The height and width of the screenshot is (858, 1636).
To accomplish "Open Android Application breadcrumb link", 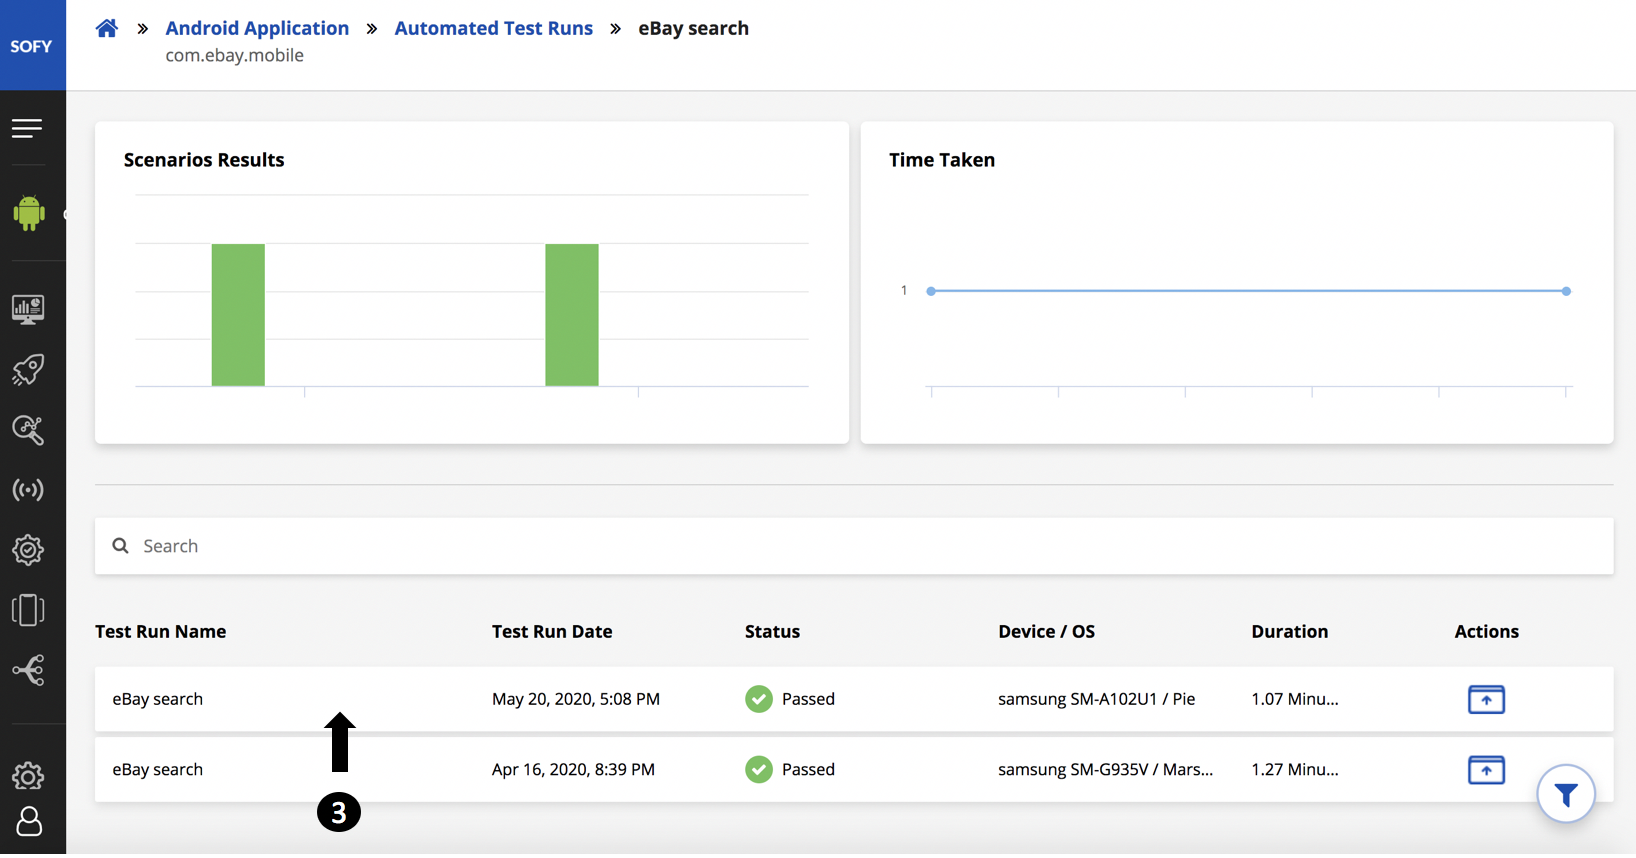I will pyautogui.click(x=257, y=28).
